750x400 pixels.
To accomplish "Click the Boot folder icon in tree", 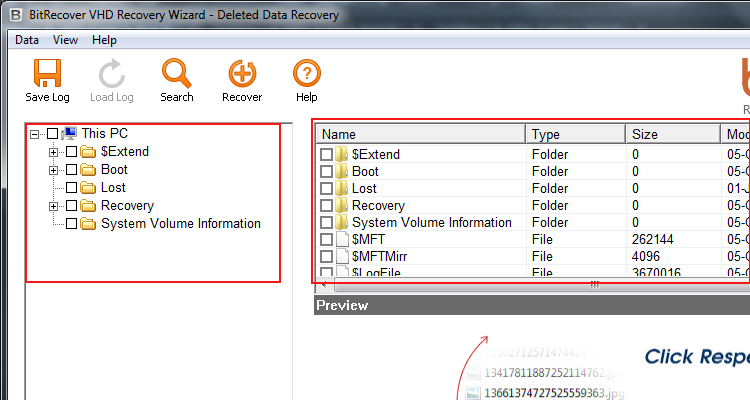I will click(x=88, y=170).
